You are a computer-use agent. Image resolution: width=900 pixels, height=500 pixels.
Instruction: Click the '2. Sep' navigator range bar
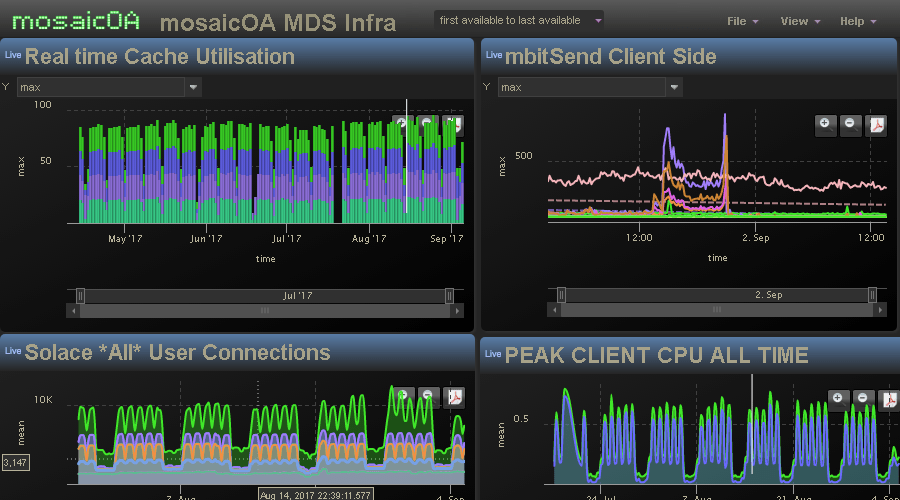tap(717, 295)
